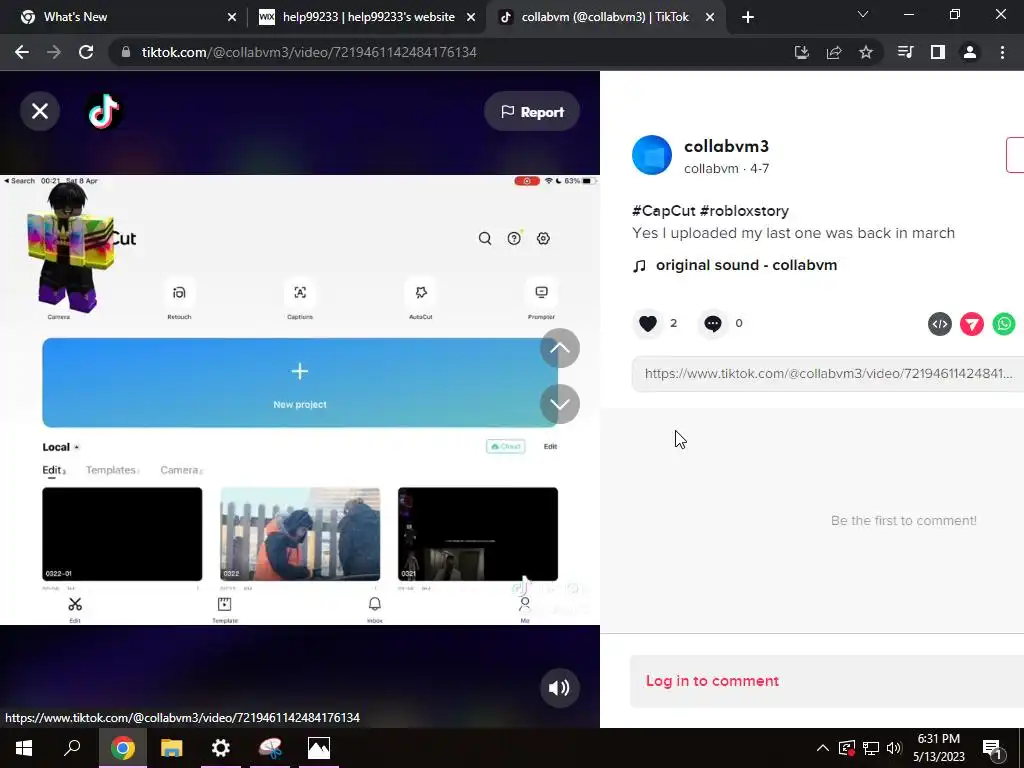
Task: Expand the tab search chevron
Action: [x=863, y=14]
